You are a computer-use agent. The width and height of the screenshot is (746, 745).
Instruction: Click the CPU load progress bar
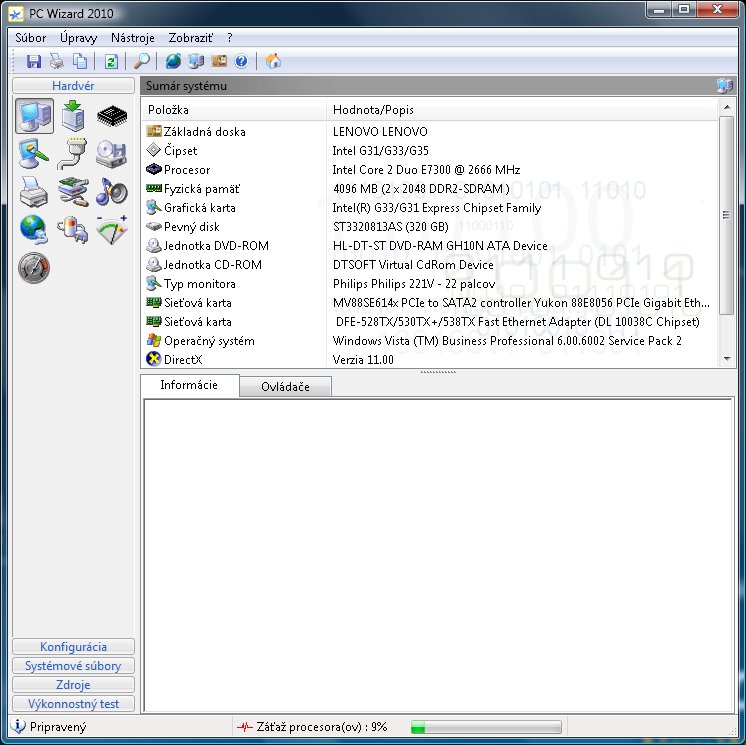click(486, 727)
